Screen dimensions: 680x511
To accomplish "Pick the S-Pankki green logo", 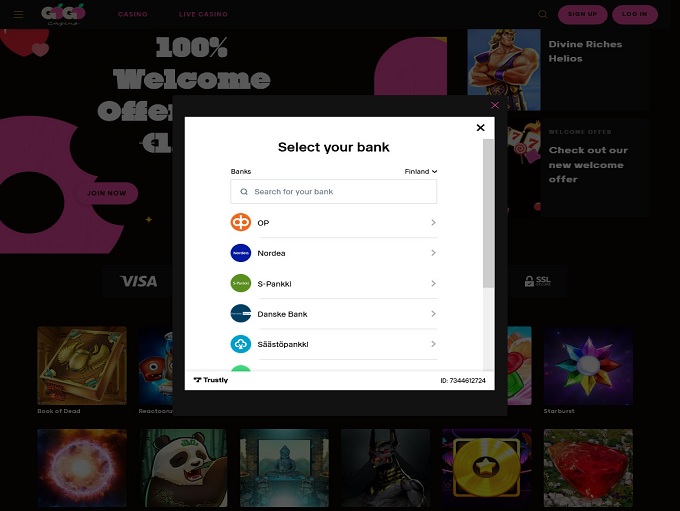I will 241,283.
